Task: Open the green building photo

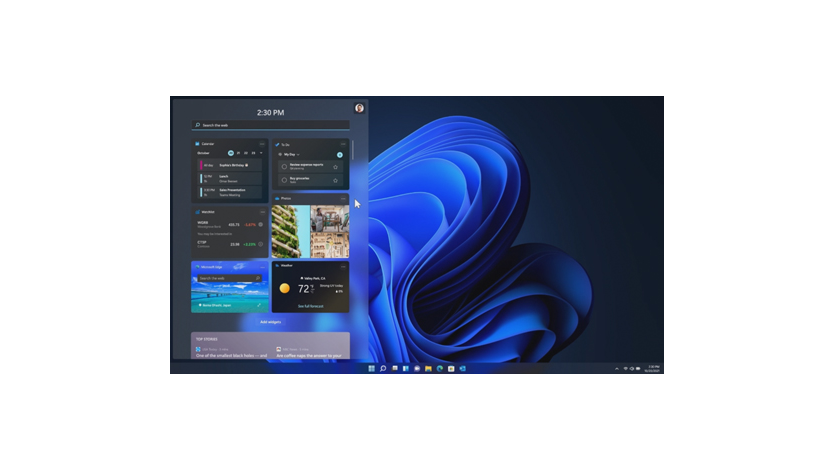Action: [x=291, y=232]
